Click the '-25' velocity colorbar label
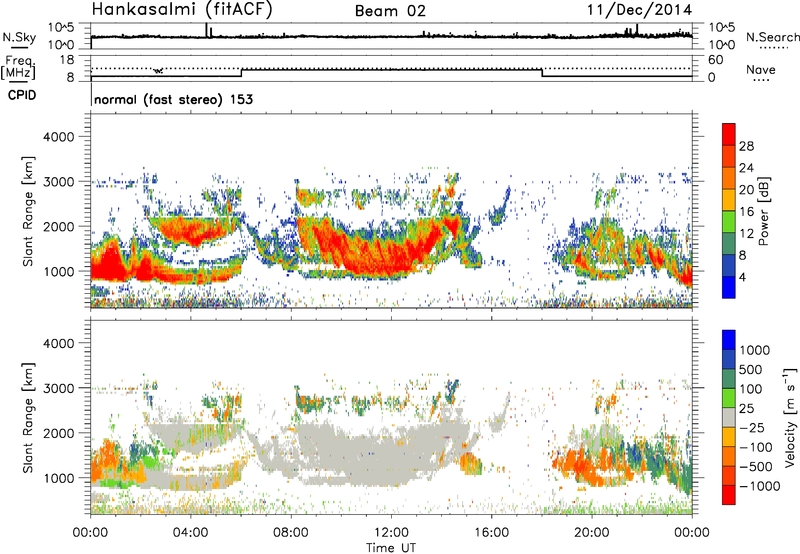Screen dimensions: 800x554 [751, 427]
